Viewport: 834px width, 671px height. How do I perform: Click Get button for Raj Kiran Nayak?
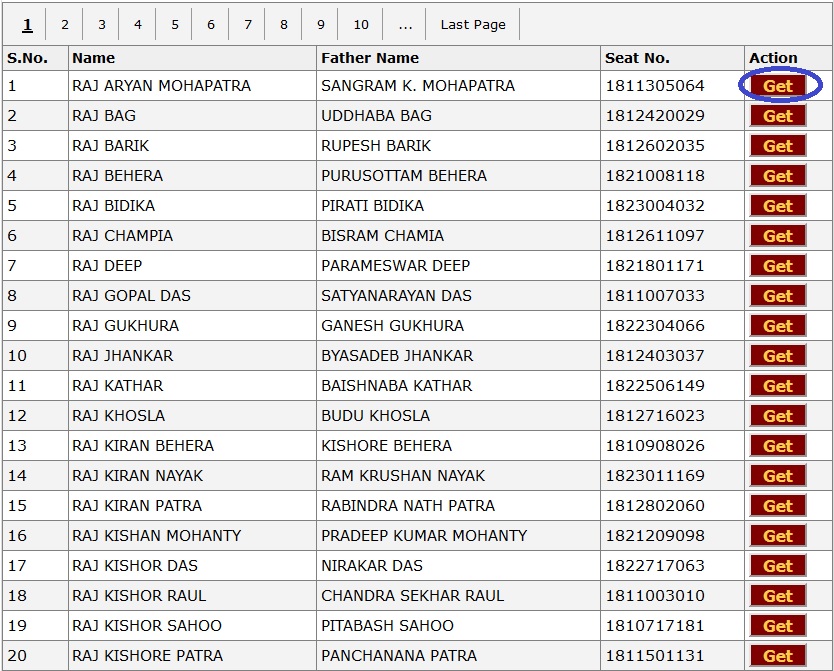click(778, 475)
